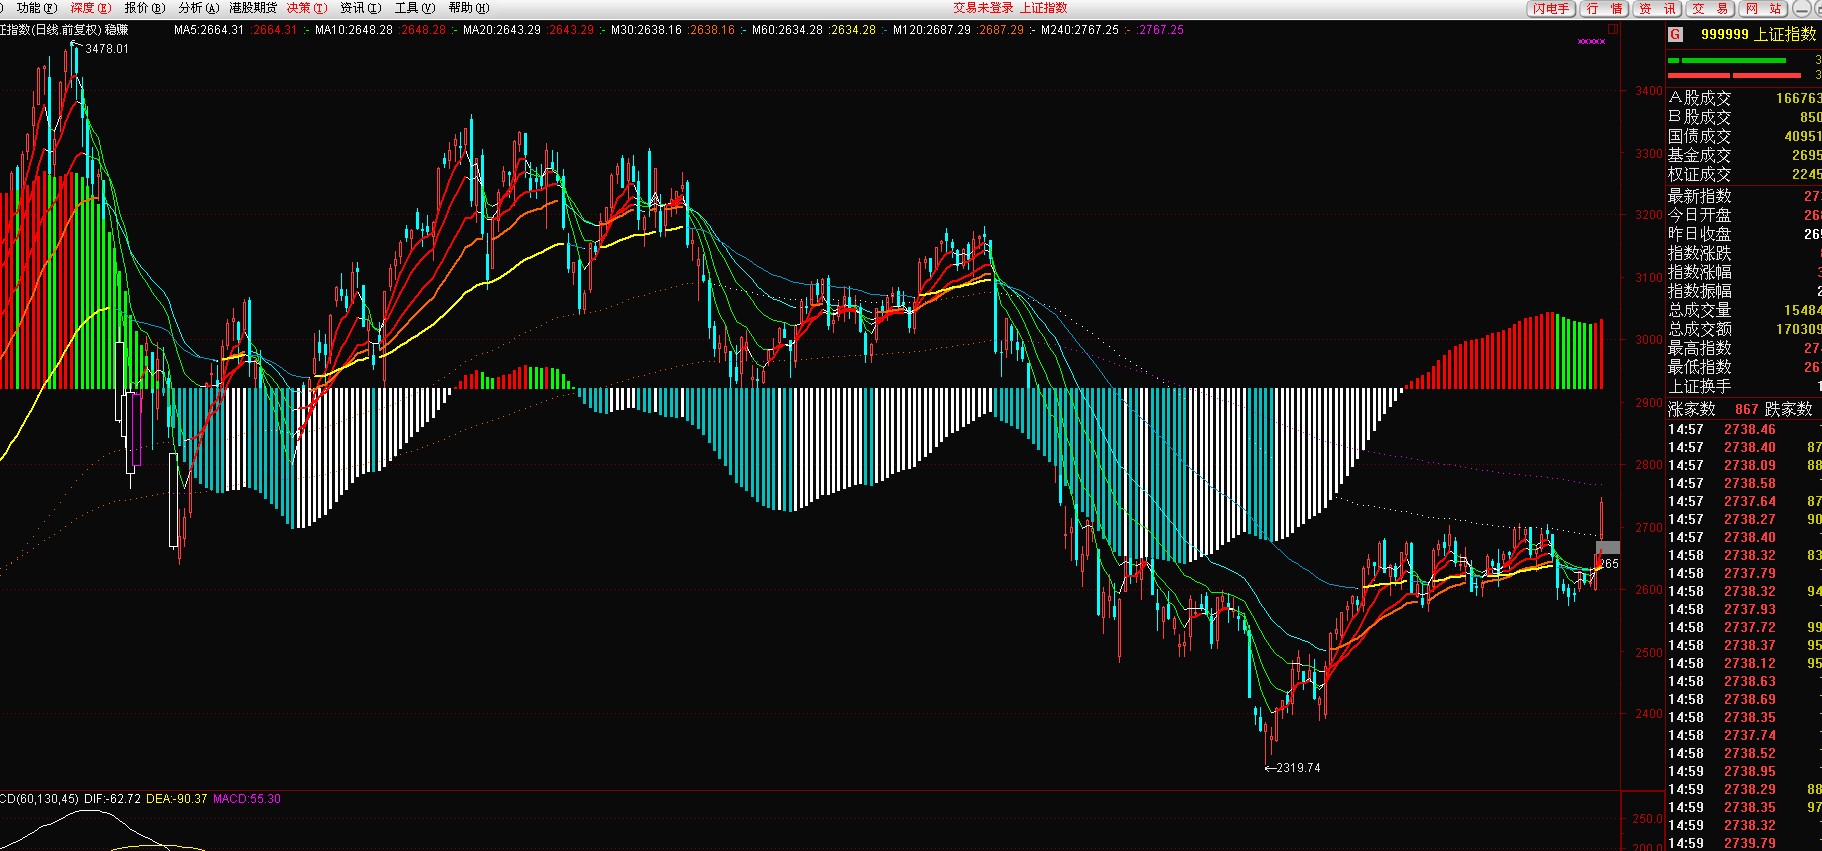Click the 2739.79 tick at 14:59

point(1750,843)
